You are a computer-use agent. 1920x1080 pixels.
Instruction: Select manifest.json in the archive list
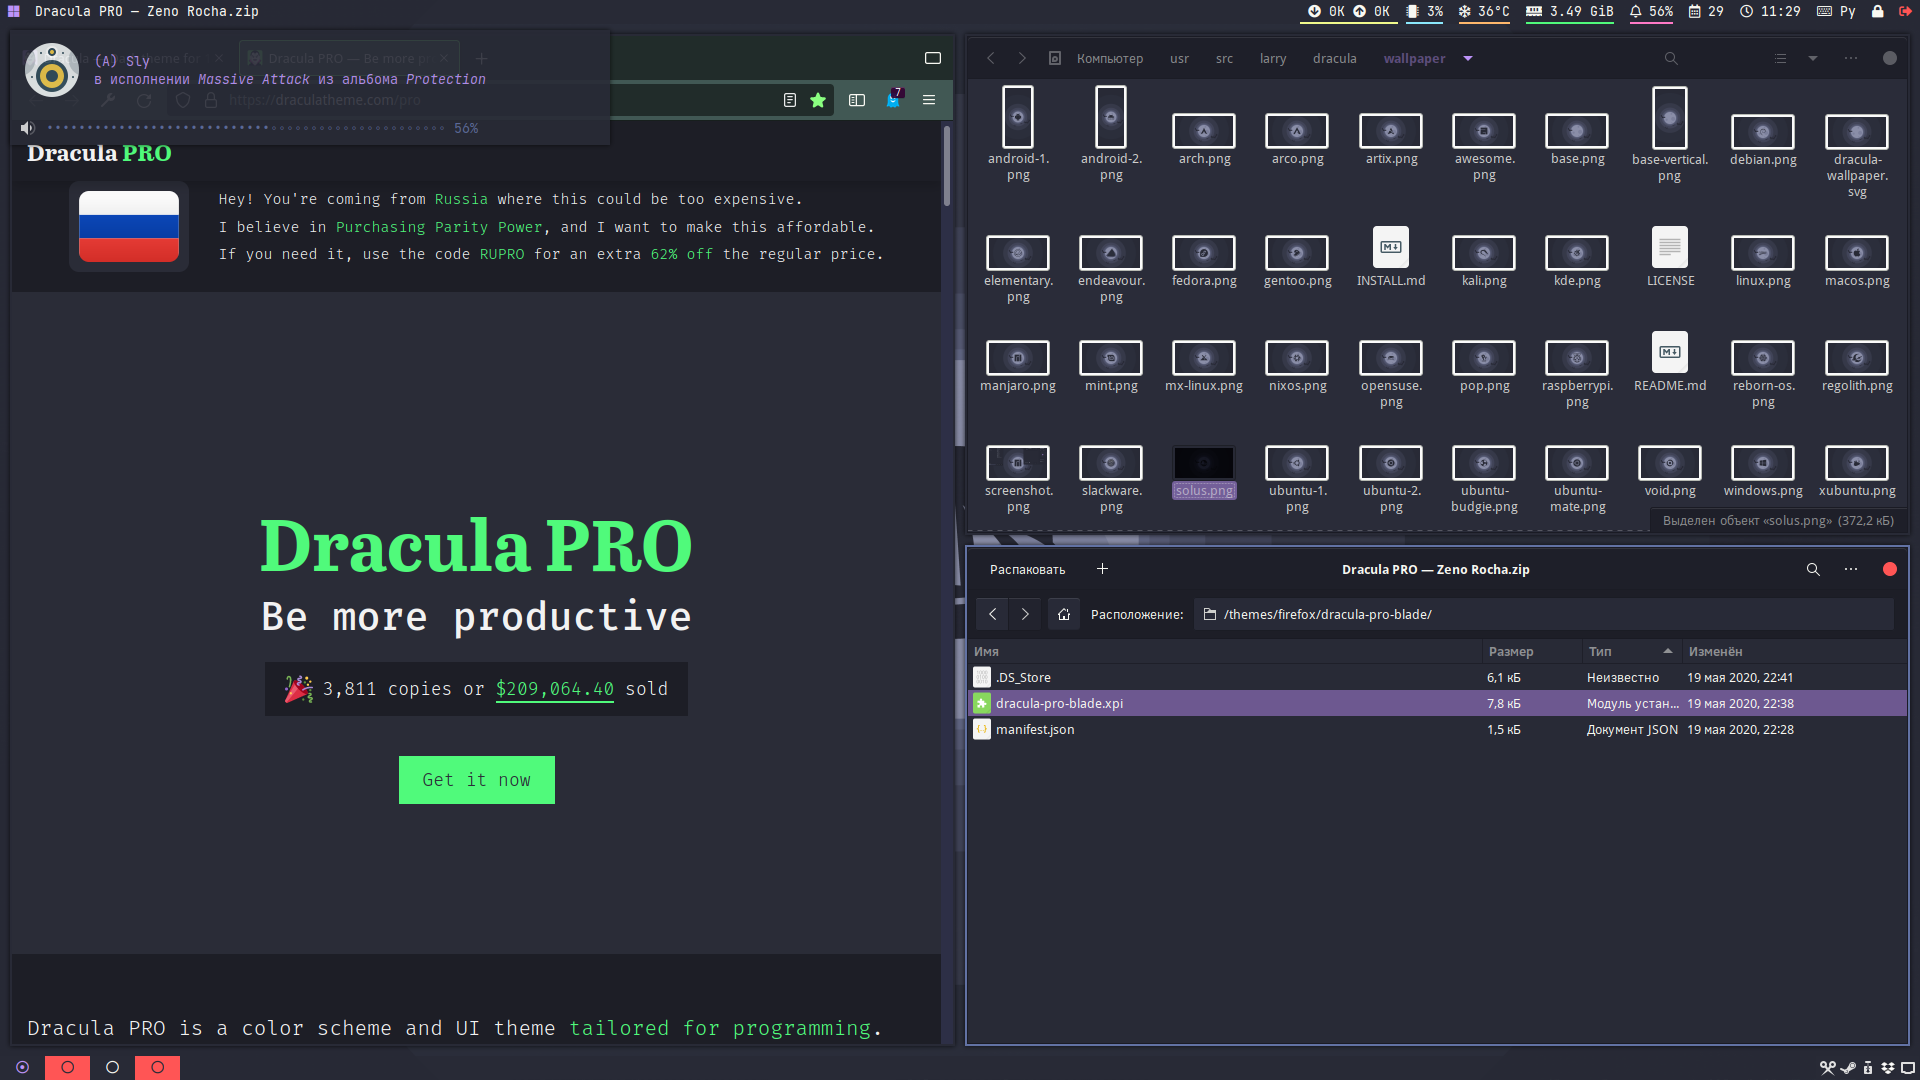(x=1035, y=730)
